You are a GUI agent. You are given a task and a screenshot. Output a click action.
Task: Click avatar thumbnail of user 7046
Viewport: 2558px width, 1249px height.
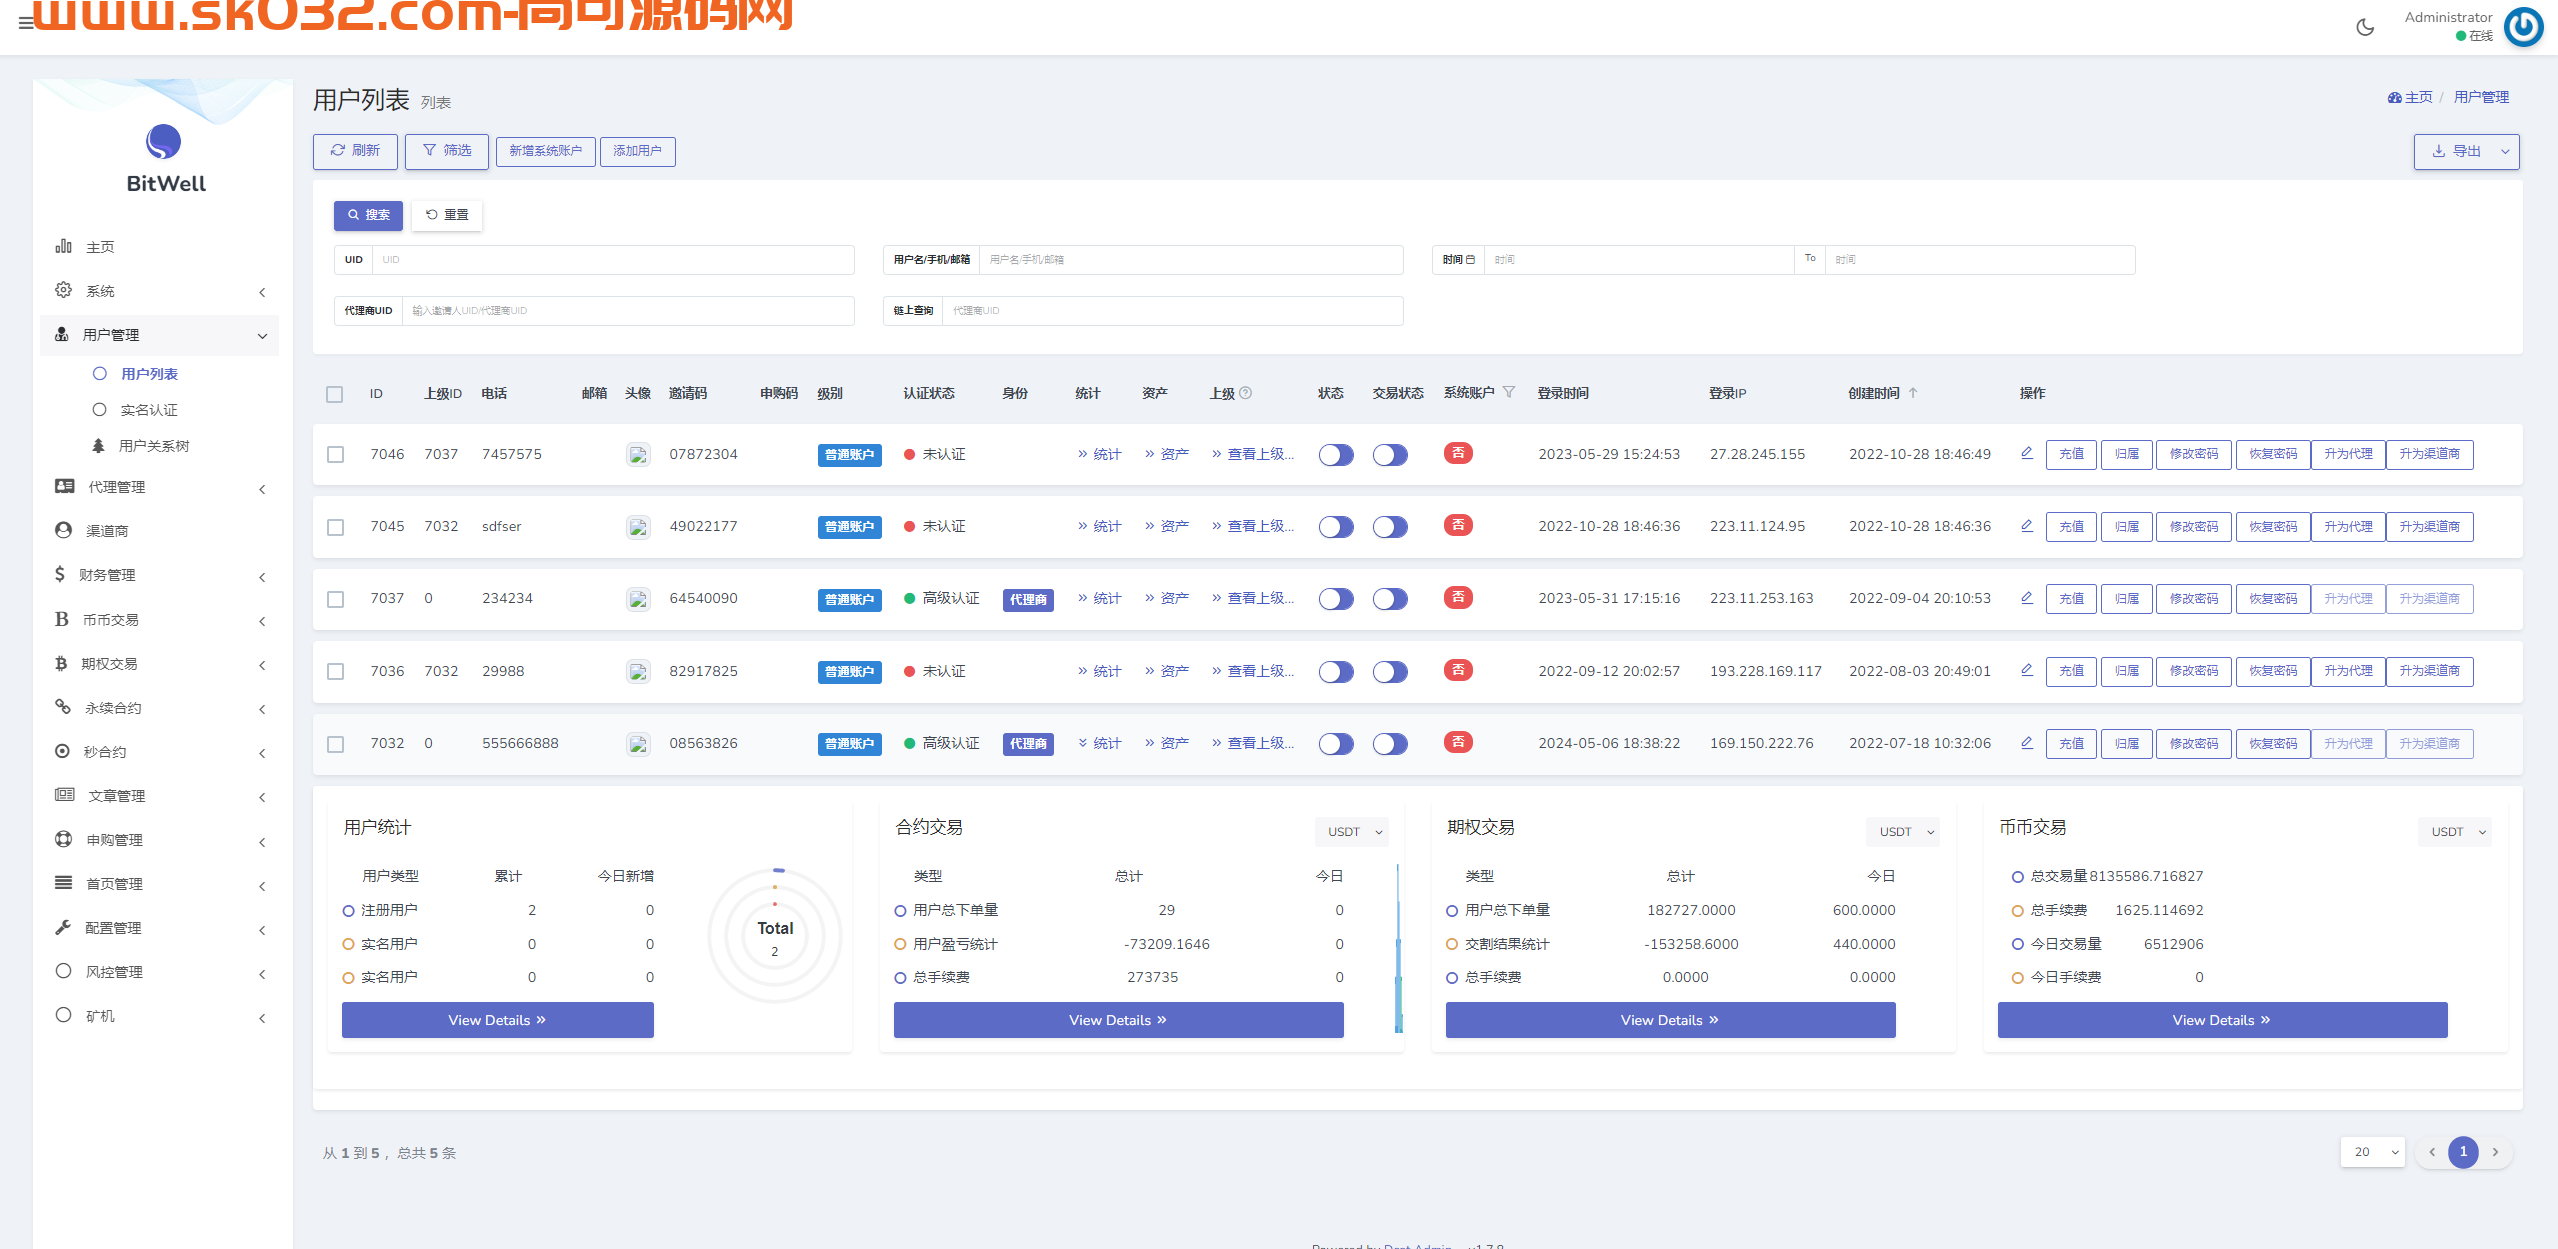point(638,454)
